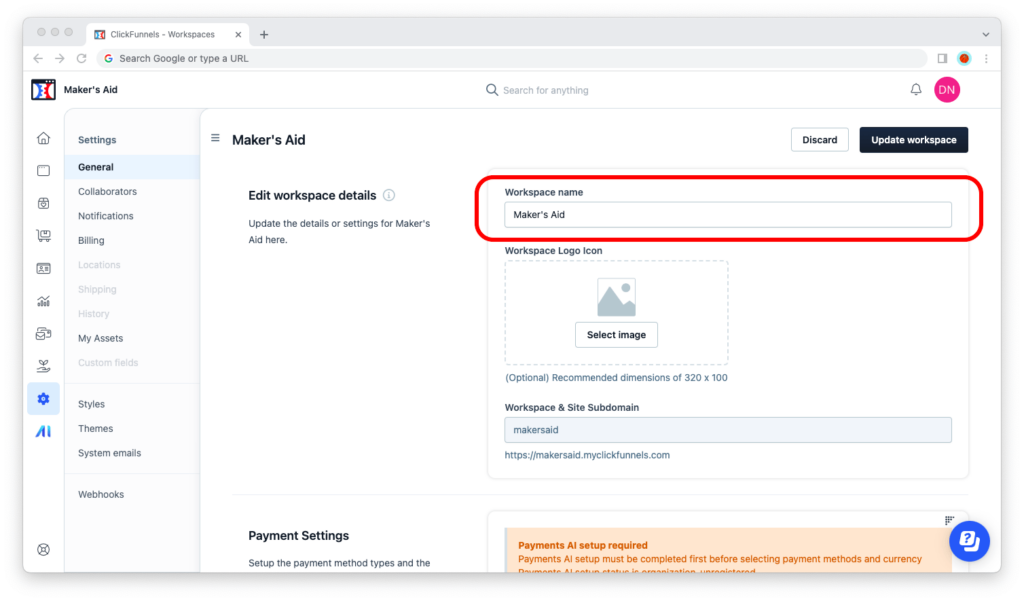Click the Select image button

tap(616, 334)
